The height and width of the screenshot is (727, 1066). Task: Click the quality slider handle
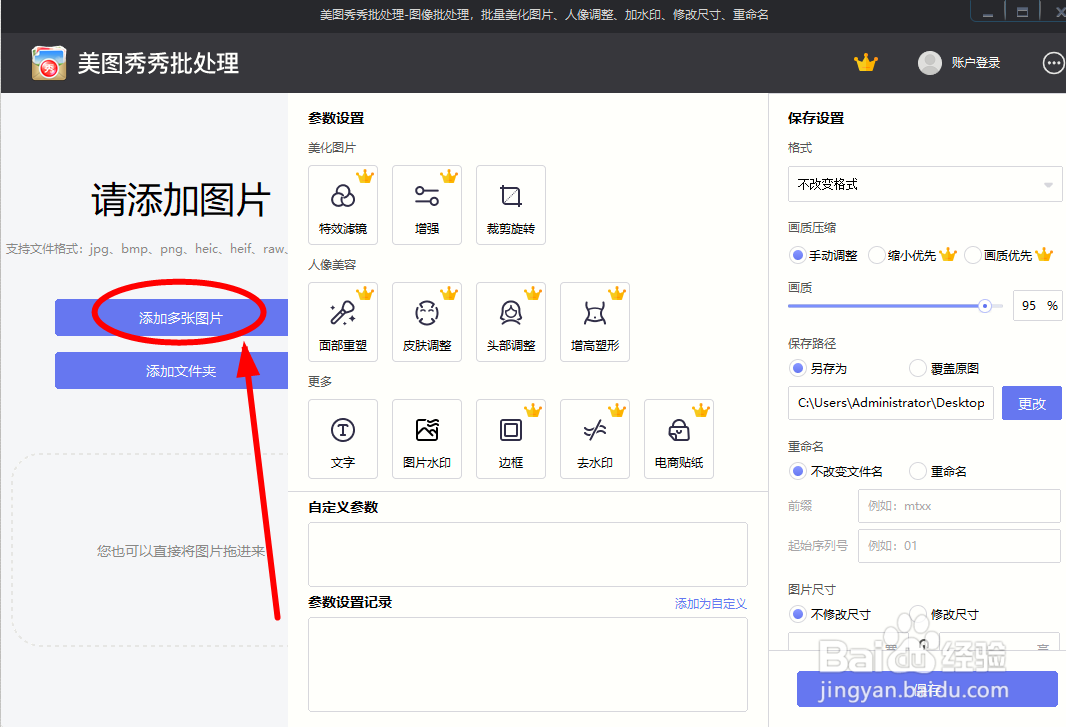tap(984, 306)
